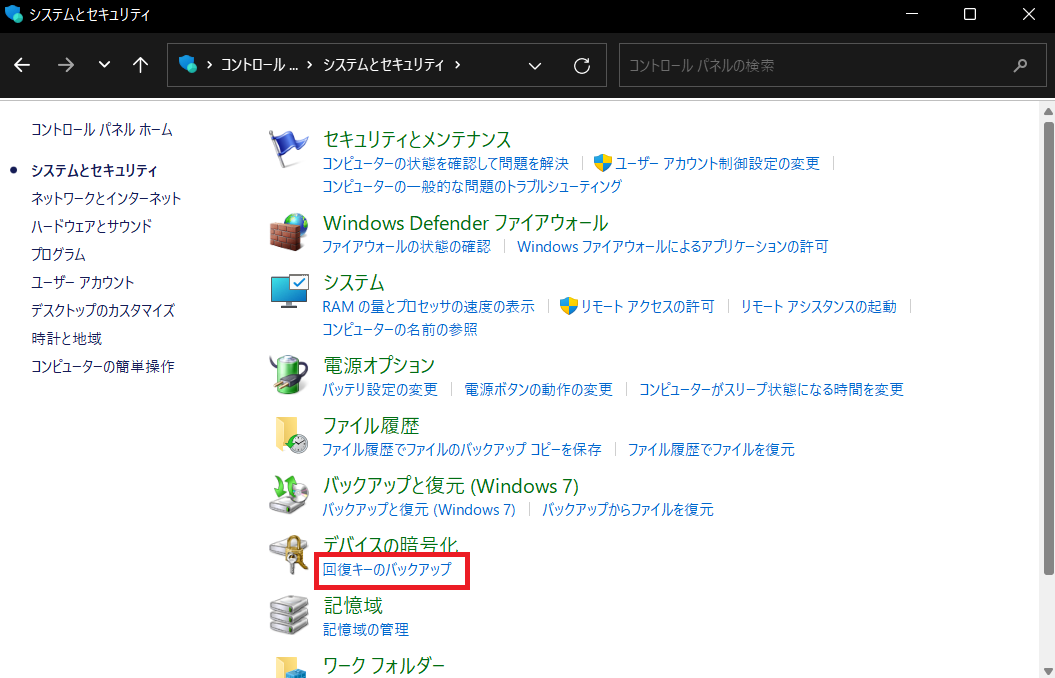Open システム heading link

(x=354, y=282)
